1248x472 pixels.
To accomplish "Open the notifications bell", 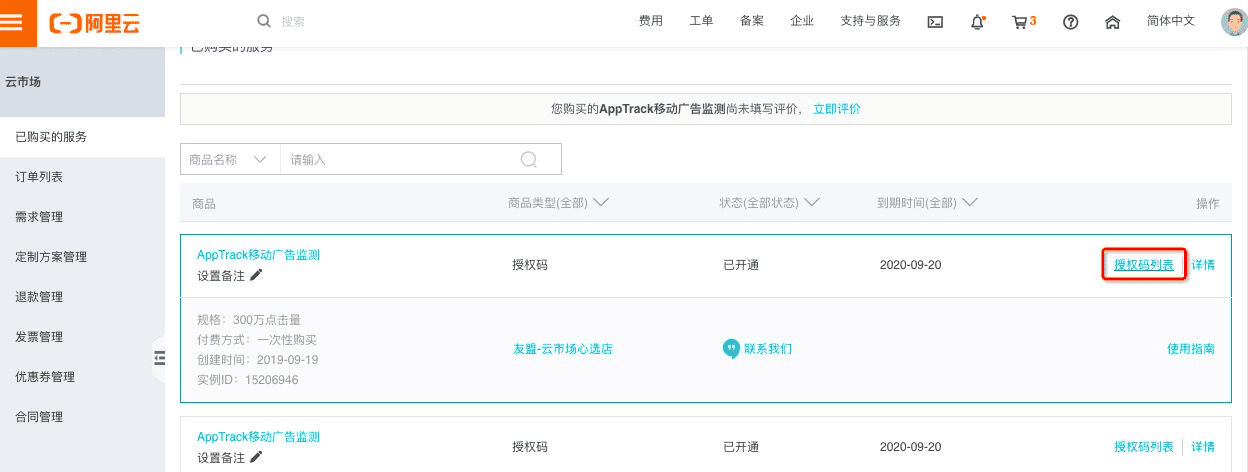I will pyautogui.click(x=978, y=22).
